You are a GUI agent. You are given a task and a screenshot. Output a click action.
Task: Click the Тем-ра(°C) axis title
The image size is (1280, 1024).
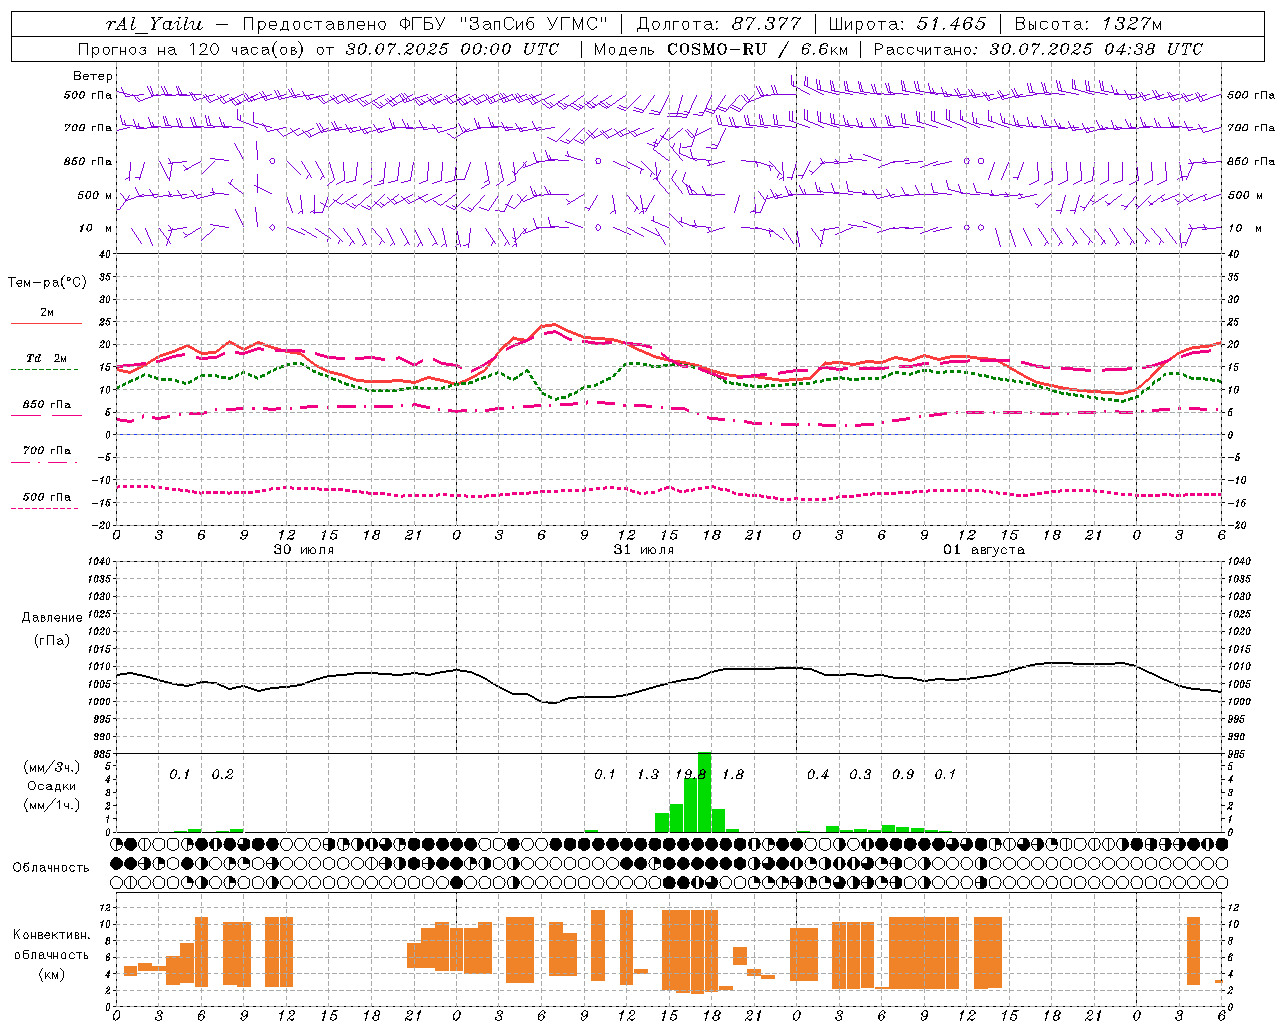[47, 283]
